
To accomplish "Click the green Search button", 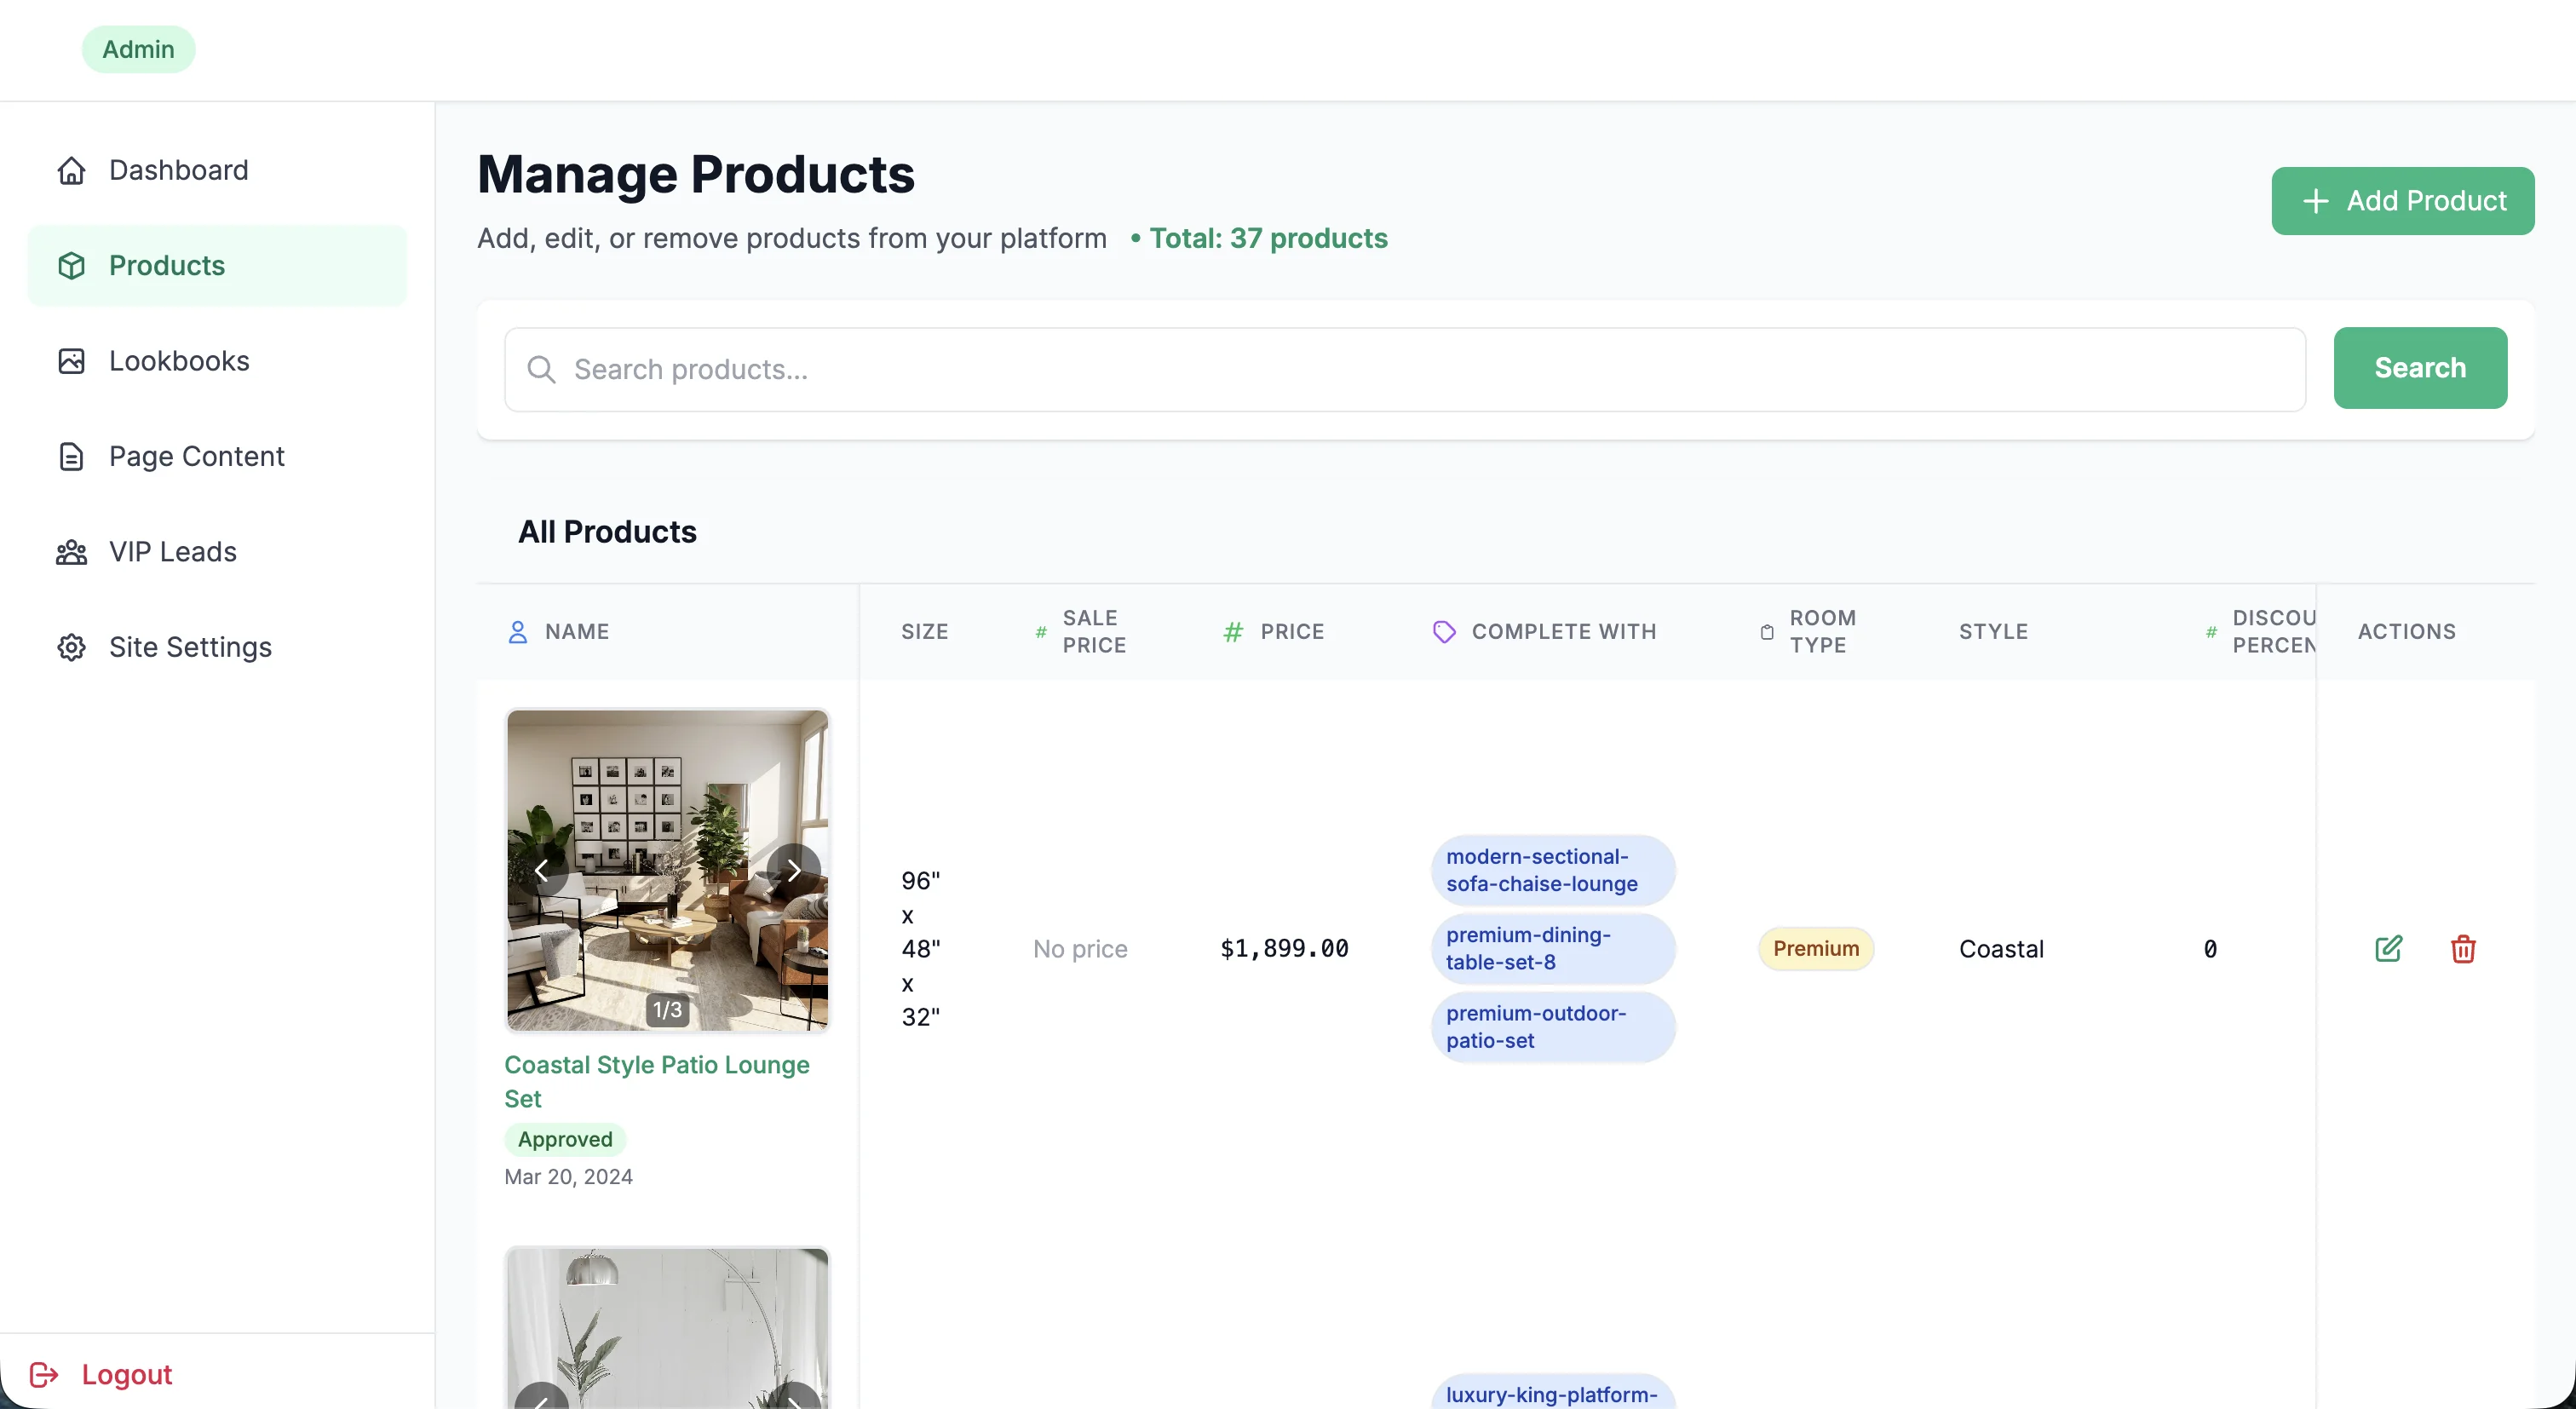I will click(x=2420, y=368).
